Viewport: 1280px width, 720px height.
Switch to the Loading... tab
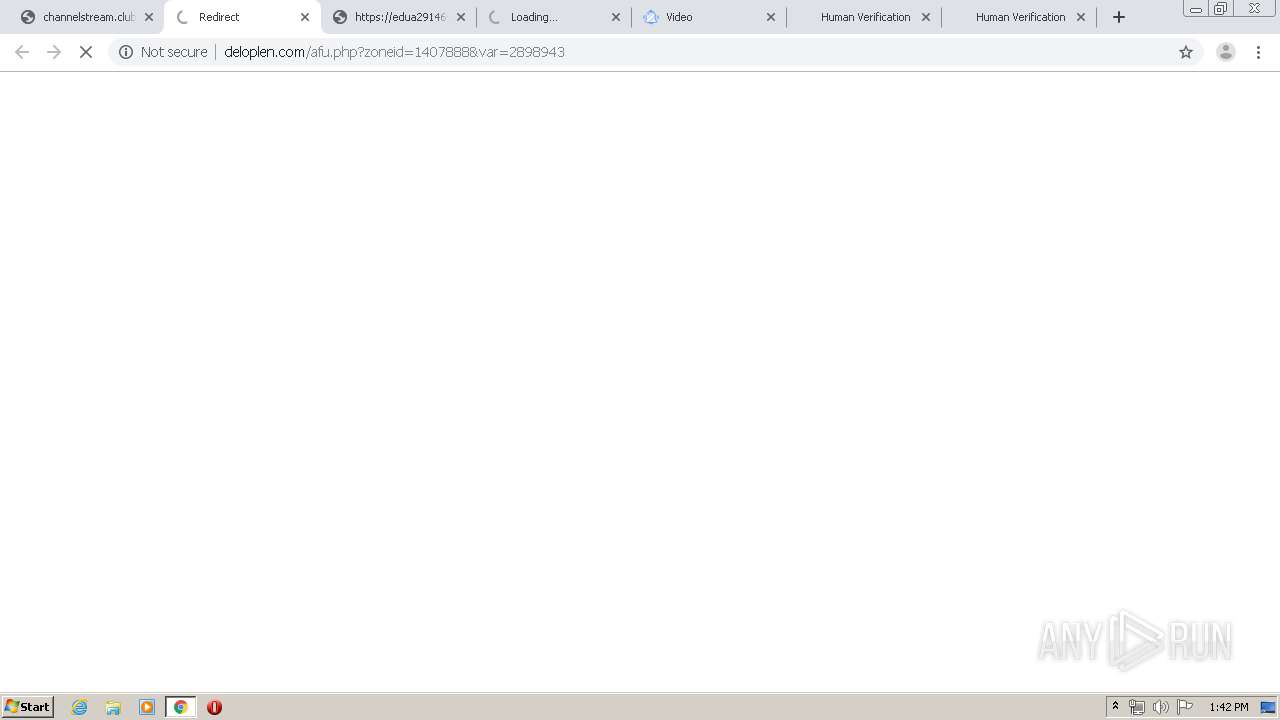553,17
